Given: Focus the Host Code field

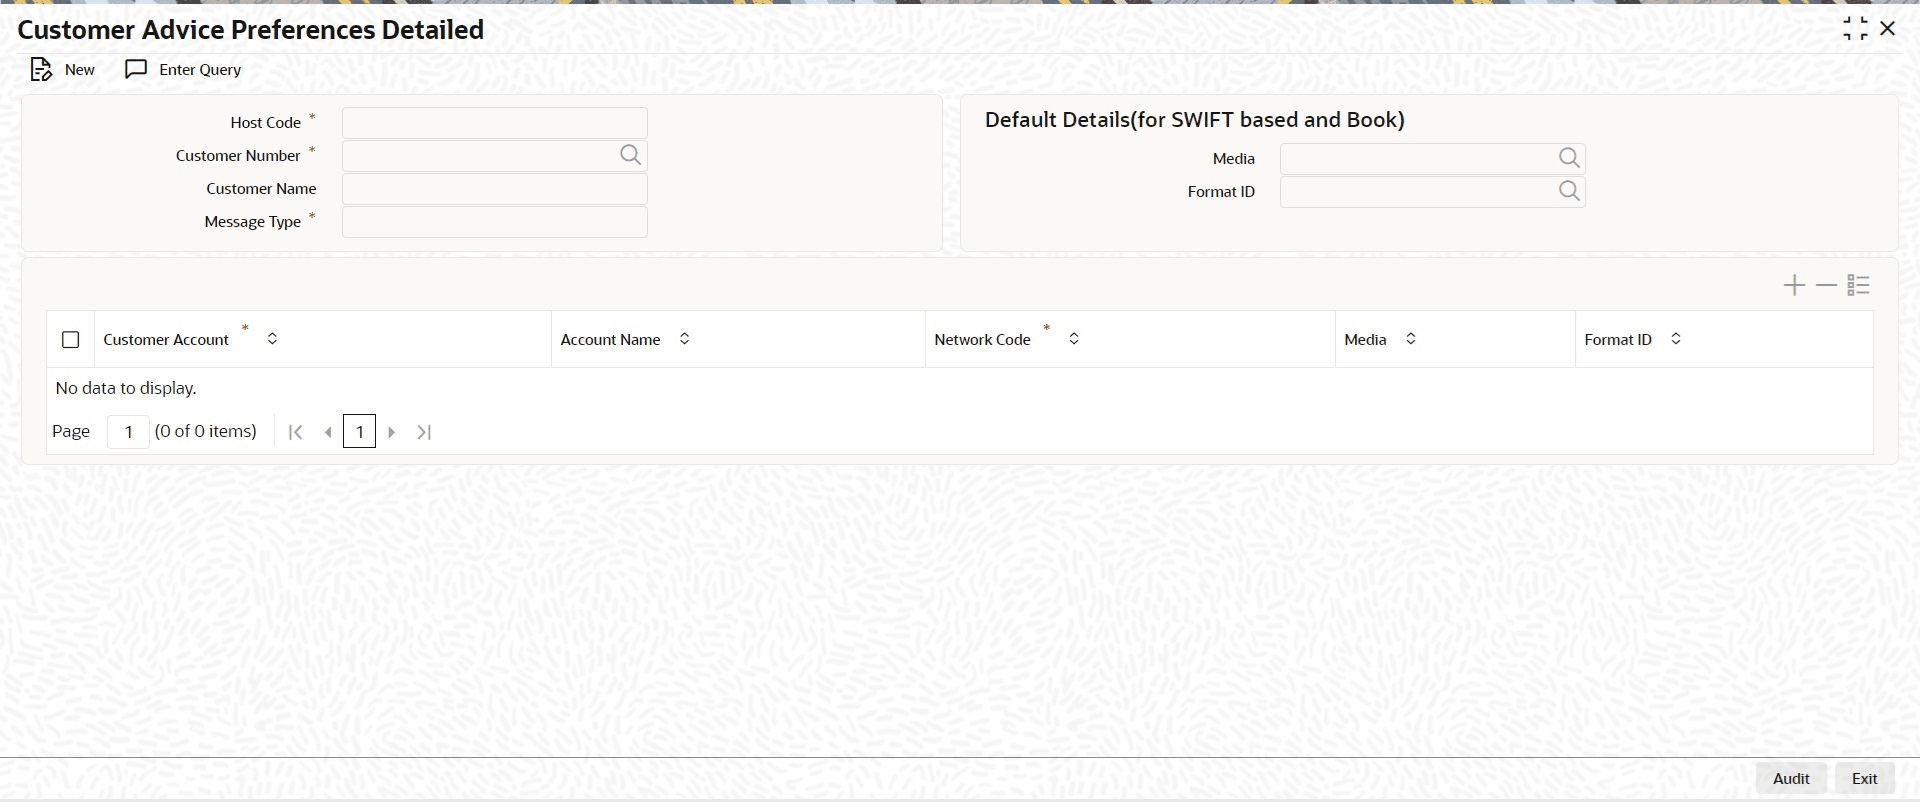Looking at the screenshot, I should coord(495,123).
